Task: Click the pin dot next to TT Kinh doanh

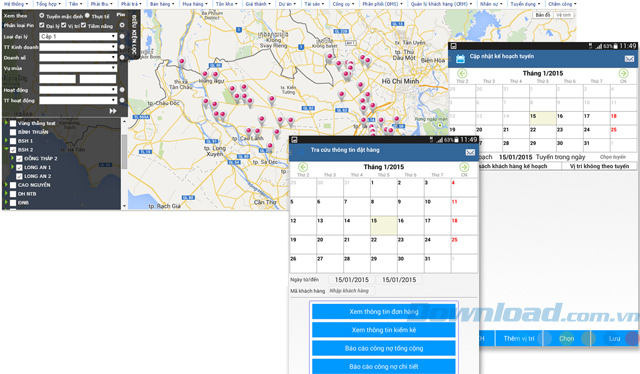Action: [x=122, y=47]
